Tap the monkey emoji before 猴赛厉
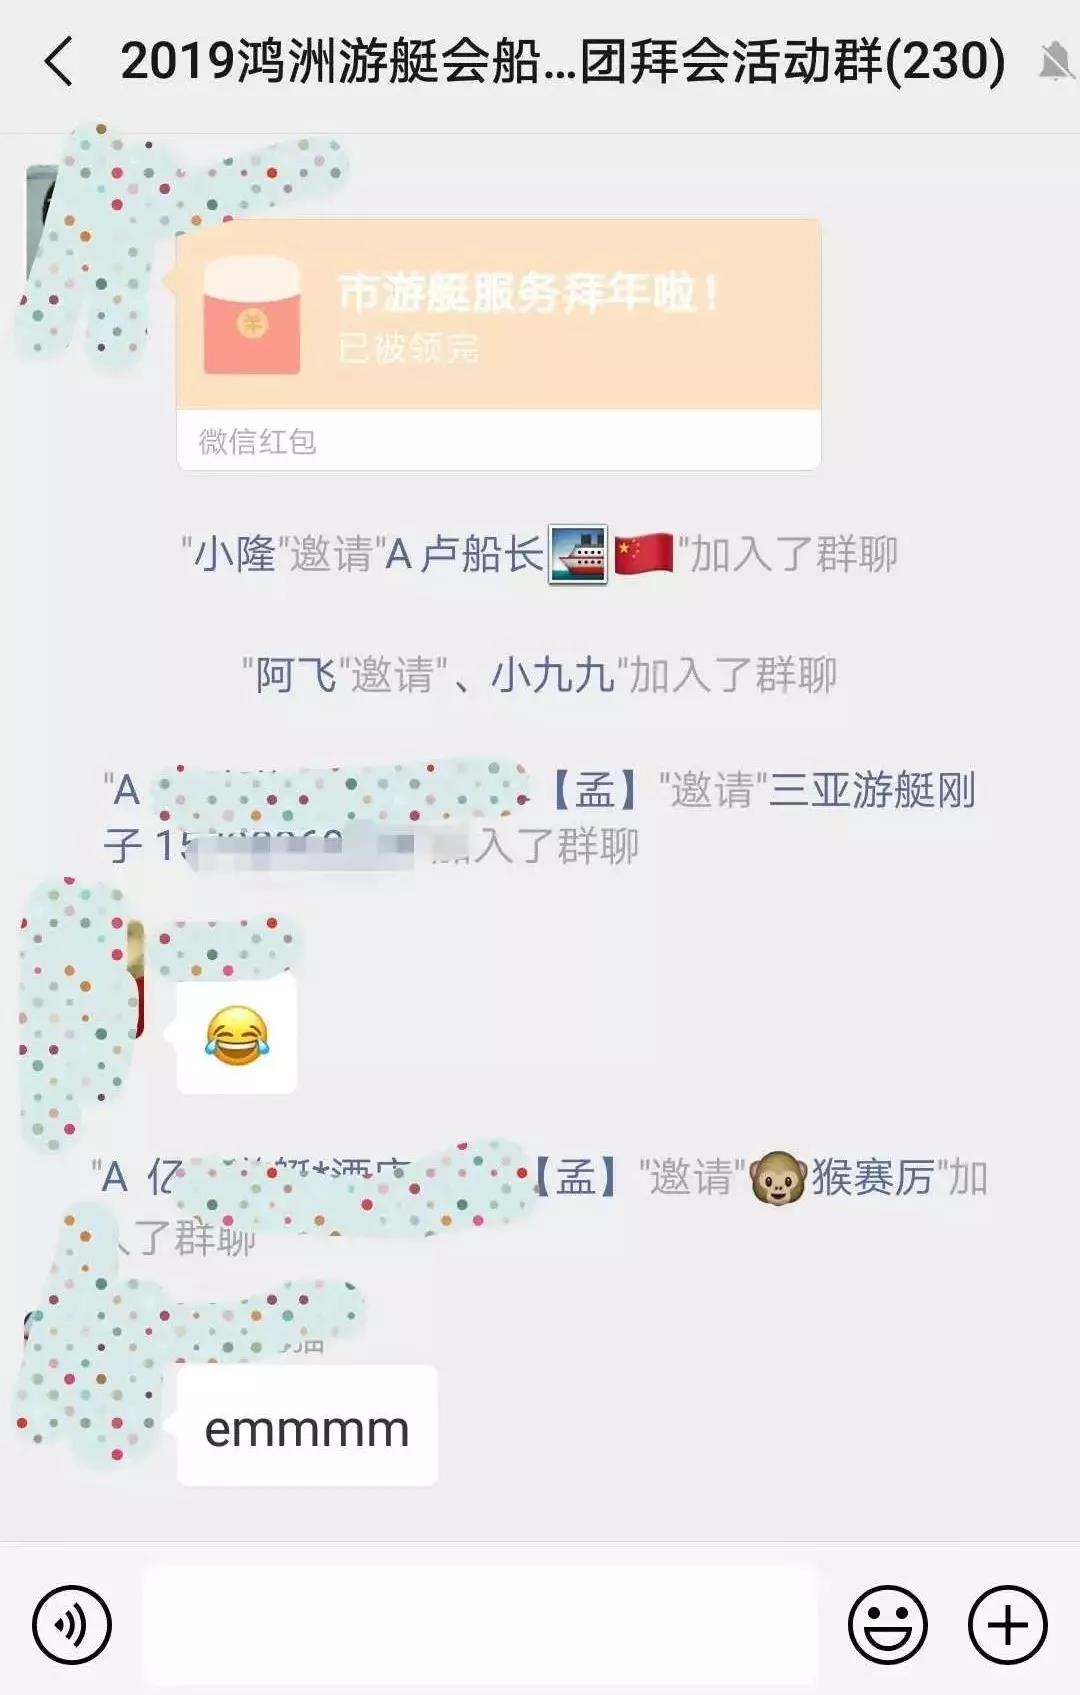1080x1695 pixels. click(778, 1177)
